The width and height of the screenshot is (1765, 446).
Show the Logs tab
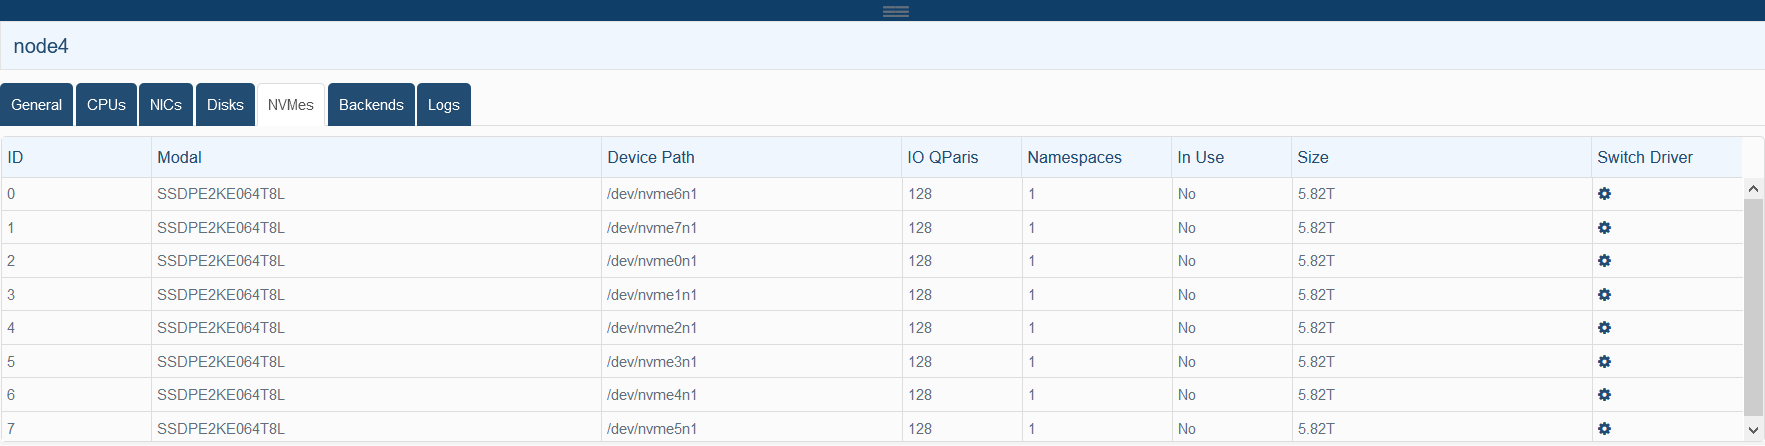444,105
